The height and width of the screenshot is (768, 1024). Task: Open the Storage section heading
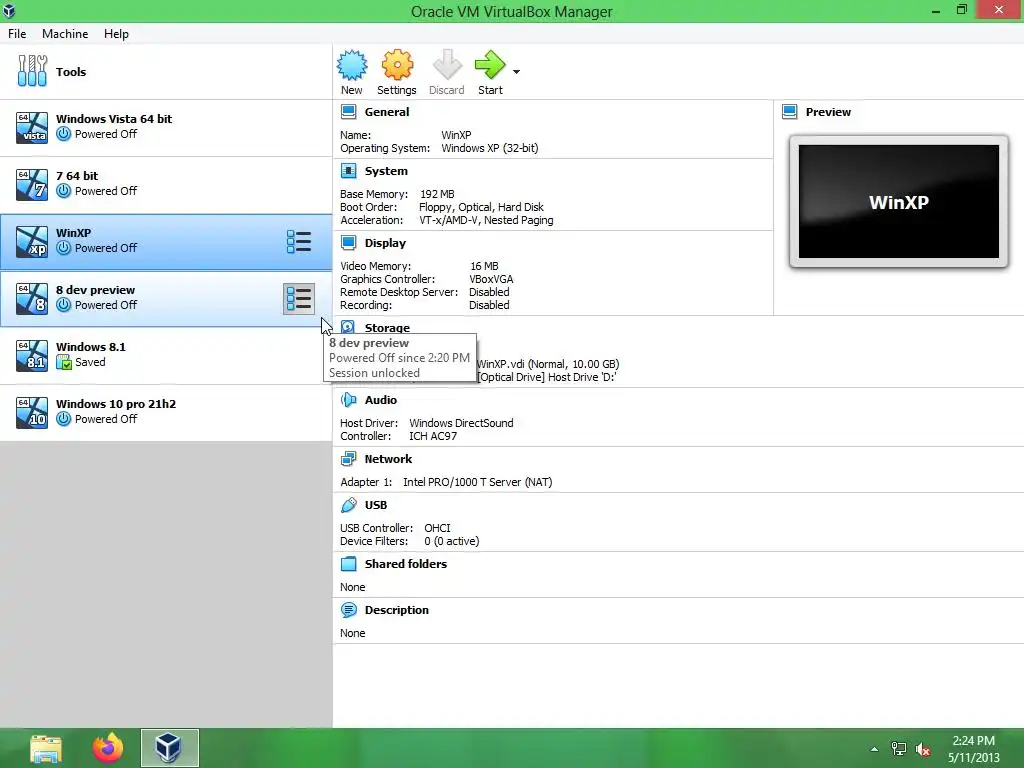coord(387,327)
